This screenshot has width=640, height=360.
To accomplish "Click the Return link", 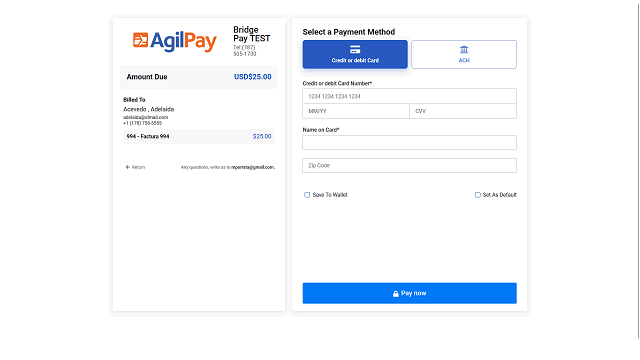I will (x=136, y=167).
